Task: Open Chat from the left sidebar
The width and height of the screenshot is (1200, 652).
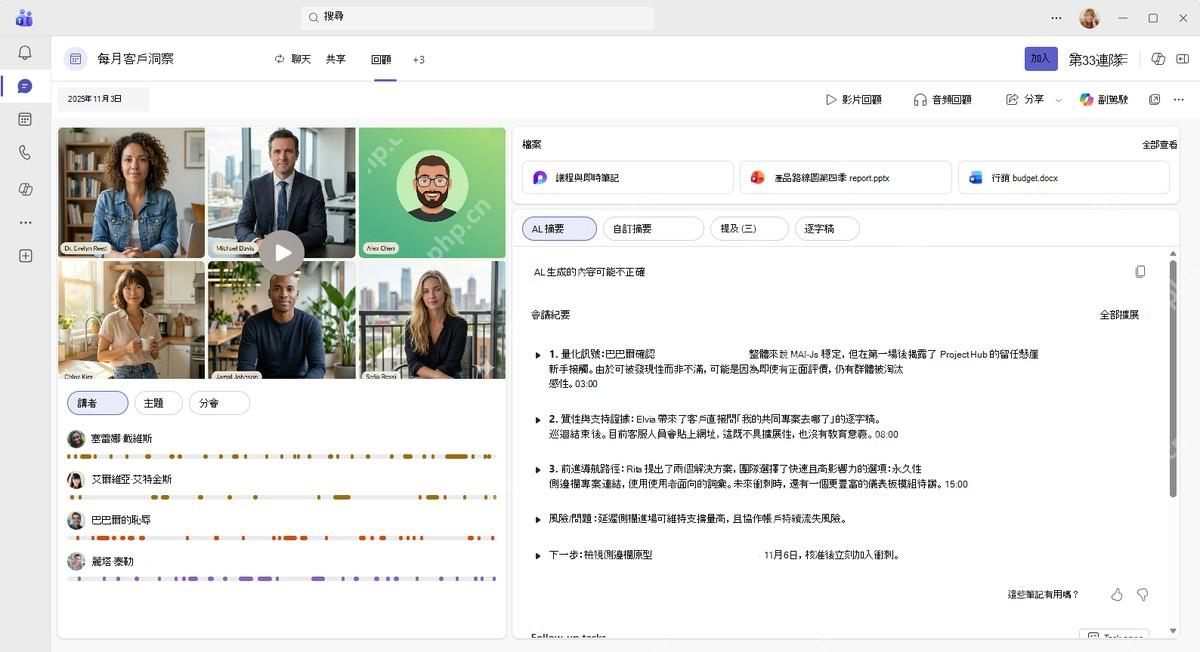Action: (25, 86)
